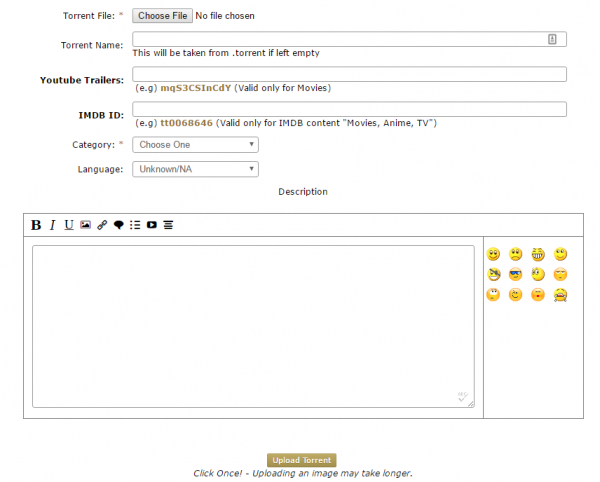Insert the sad frowning emoticon
Image resolution: width=600 pixels, height=482 pixels.
(516, 254)
